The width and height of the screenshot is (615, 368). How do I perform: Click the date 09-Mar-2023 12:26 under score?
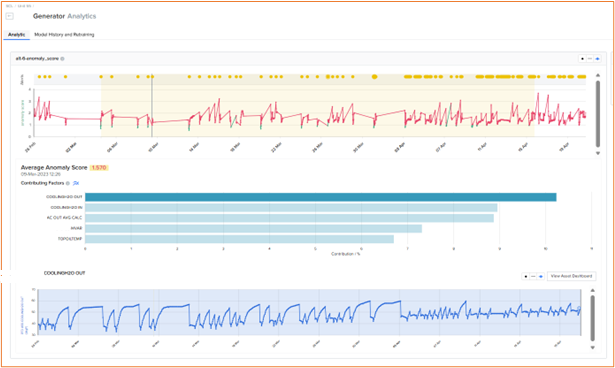(41, 174)
